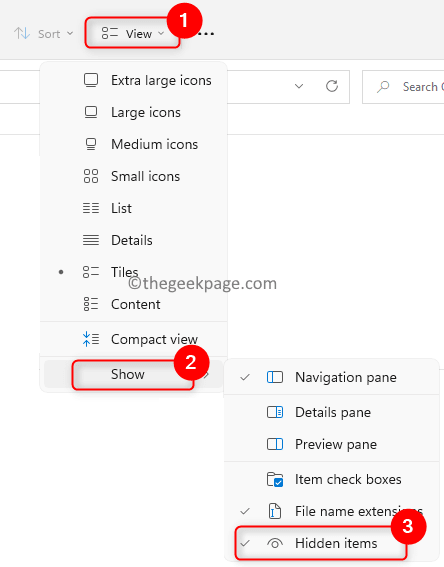Toggle the Navigation pane
Screen dimensions: 444x567
tap(332, 377)
